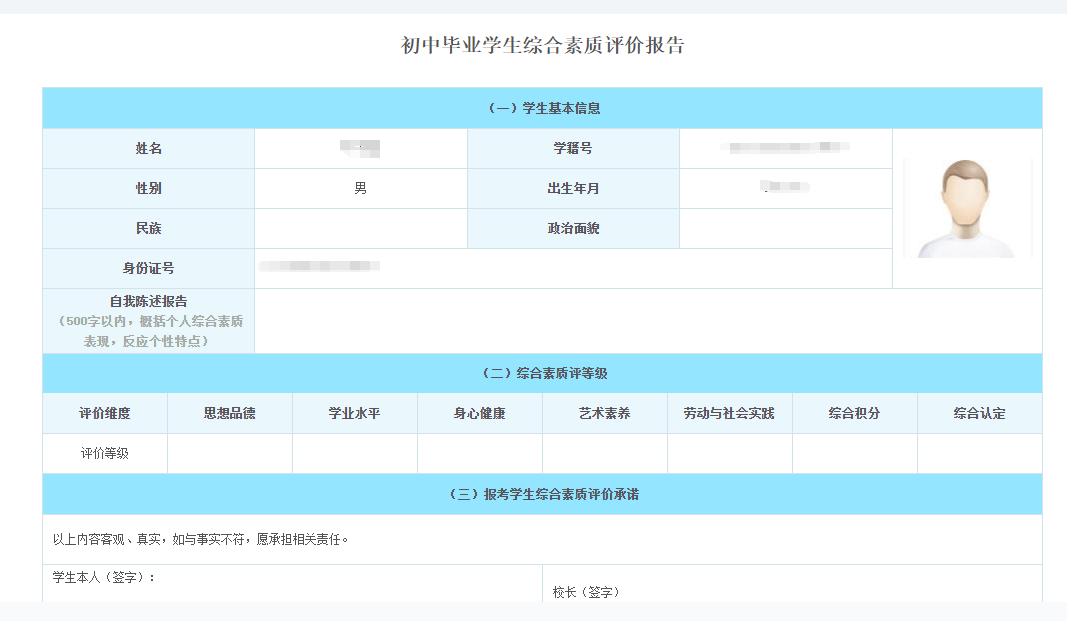Screen dimensions: 1067x621
Task: Click the empty 政治面貌 value cell
Action: click(x=785, y=229)
